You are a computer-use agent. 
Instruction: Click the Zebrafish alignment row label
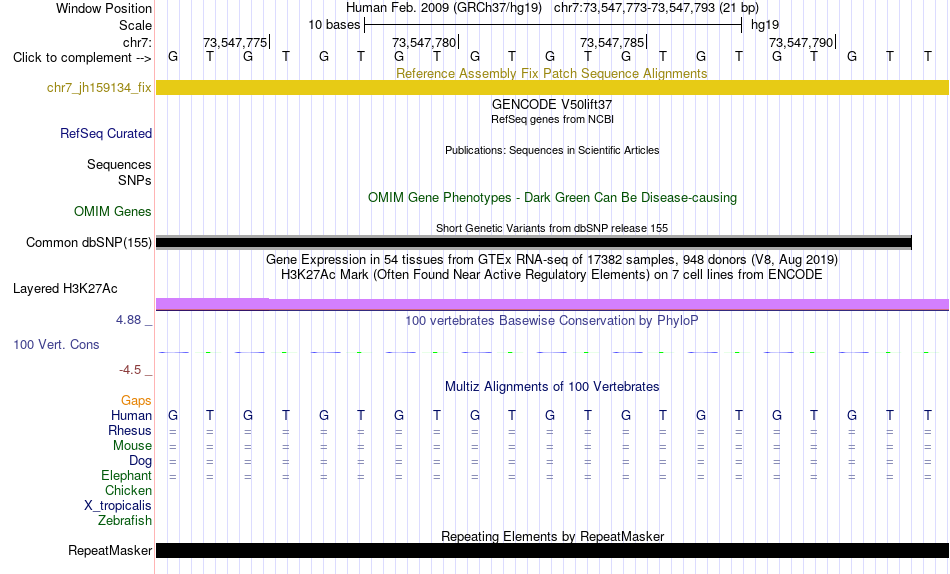[125, 521]
